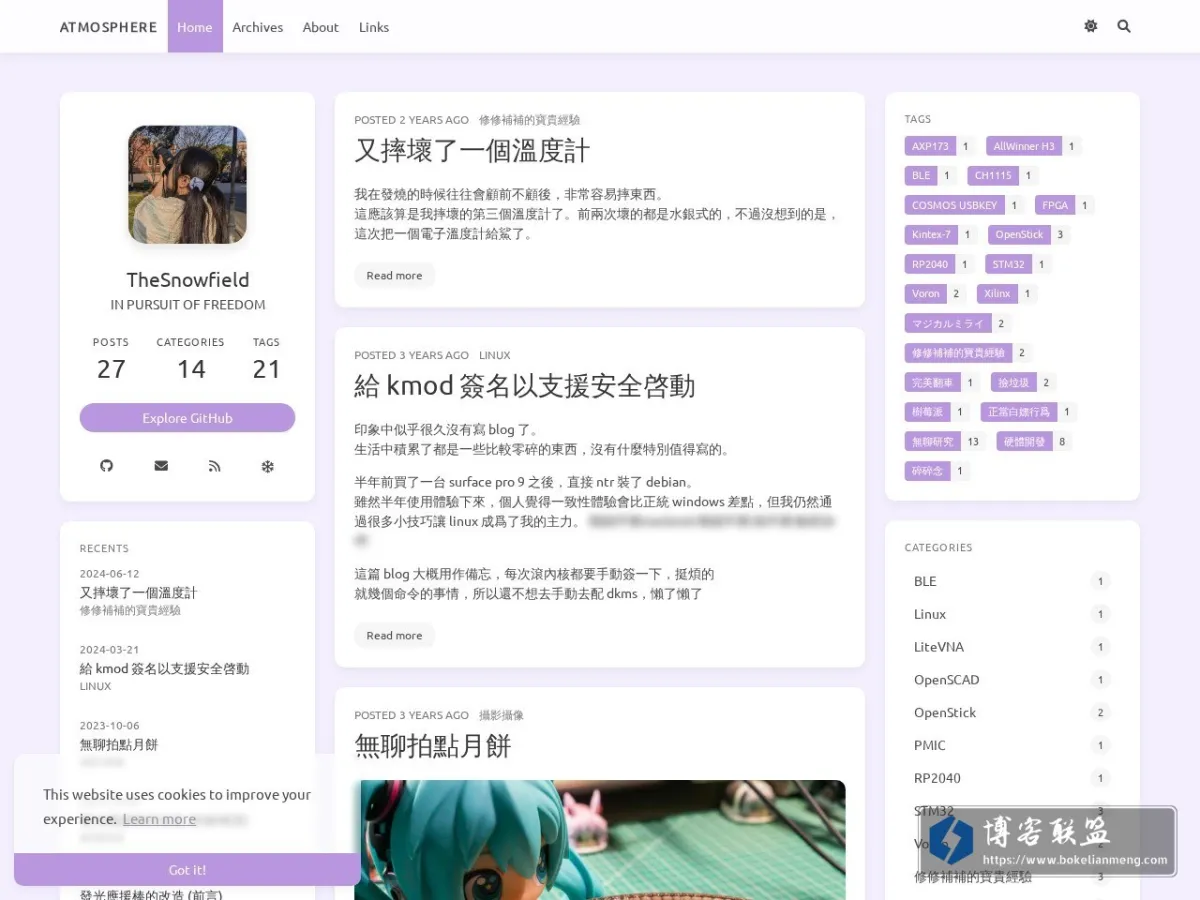Screen dimensions: 1200x900
Task: Open 修修補補的寶貴經驗 label on first post
Action: (529, 120)
